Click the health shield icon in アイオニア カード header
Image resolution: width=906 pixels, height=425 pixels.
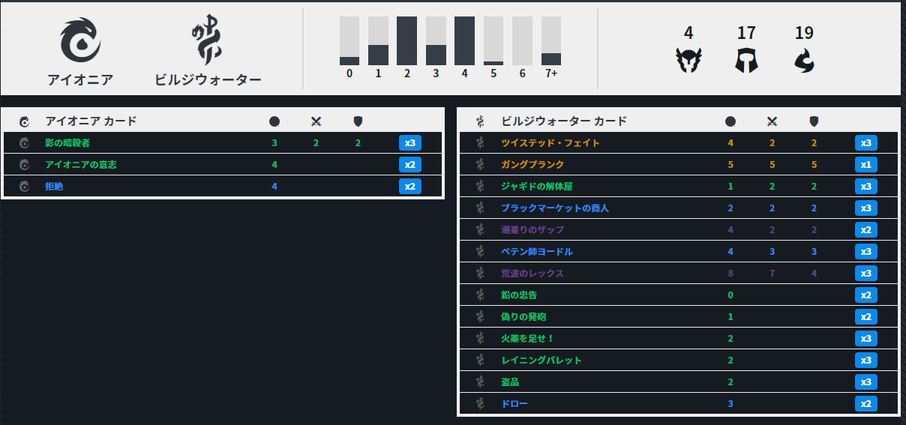coord(358,121)
